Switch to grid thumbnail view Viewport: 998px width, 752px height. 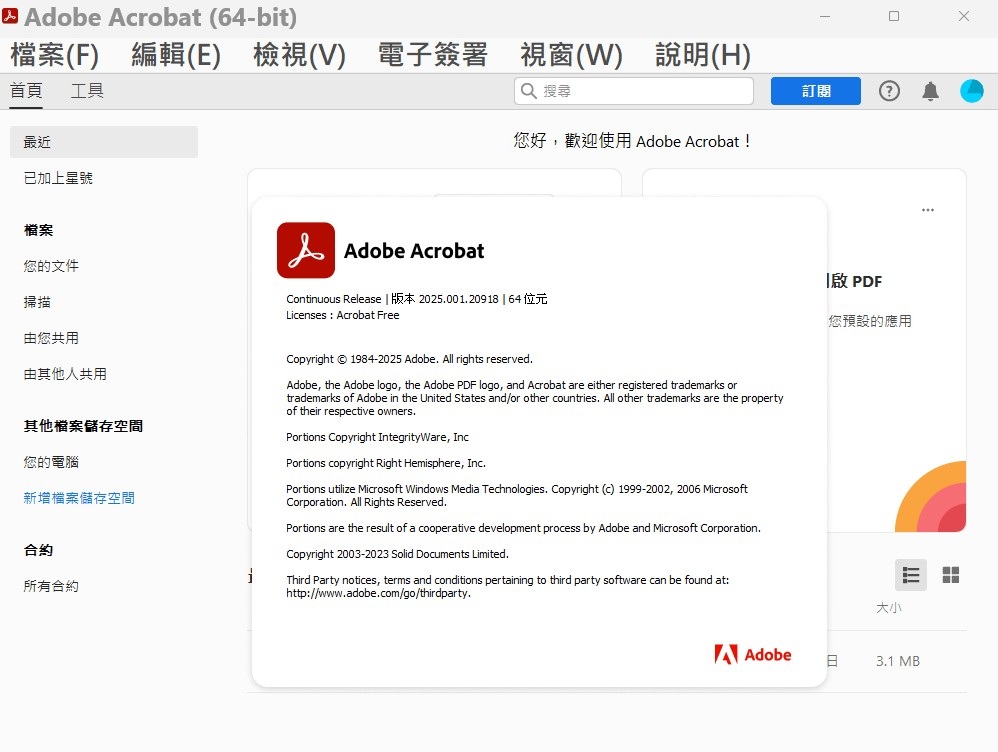(x=951, y=575)
